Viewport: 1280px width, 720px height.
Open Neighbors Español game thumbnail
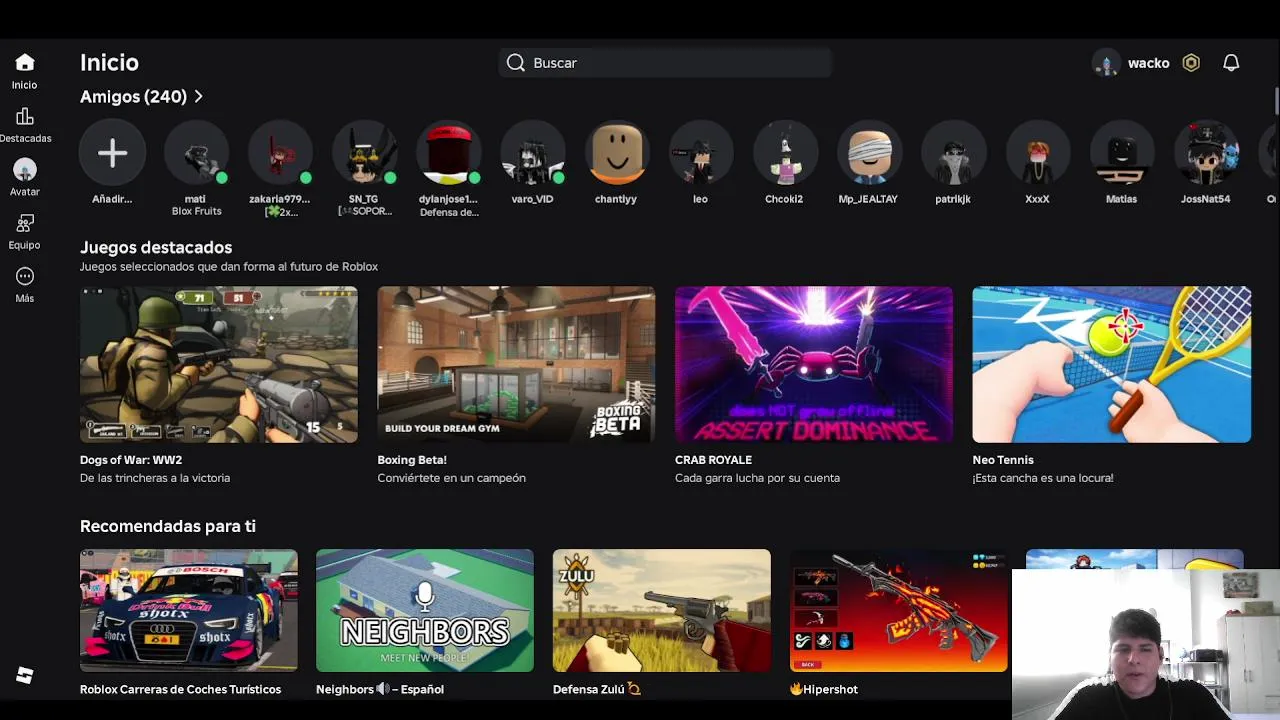[x=425, y=610]
